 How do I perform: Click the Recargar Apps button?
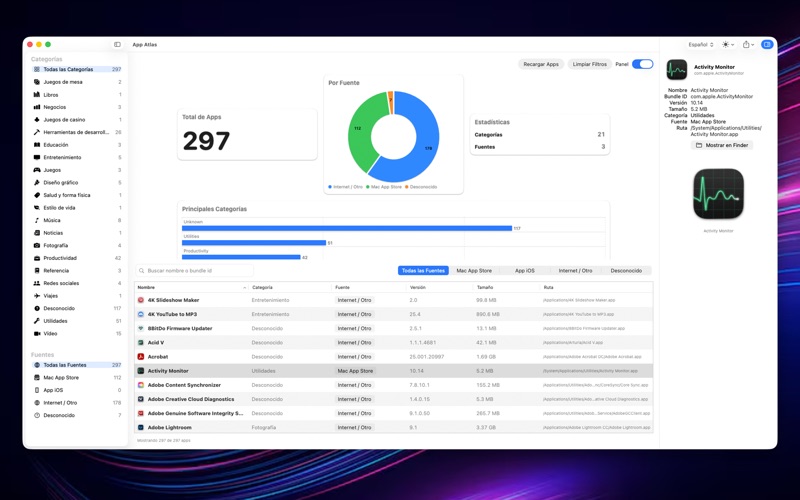coord(541,64)
